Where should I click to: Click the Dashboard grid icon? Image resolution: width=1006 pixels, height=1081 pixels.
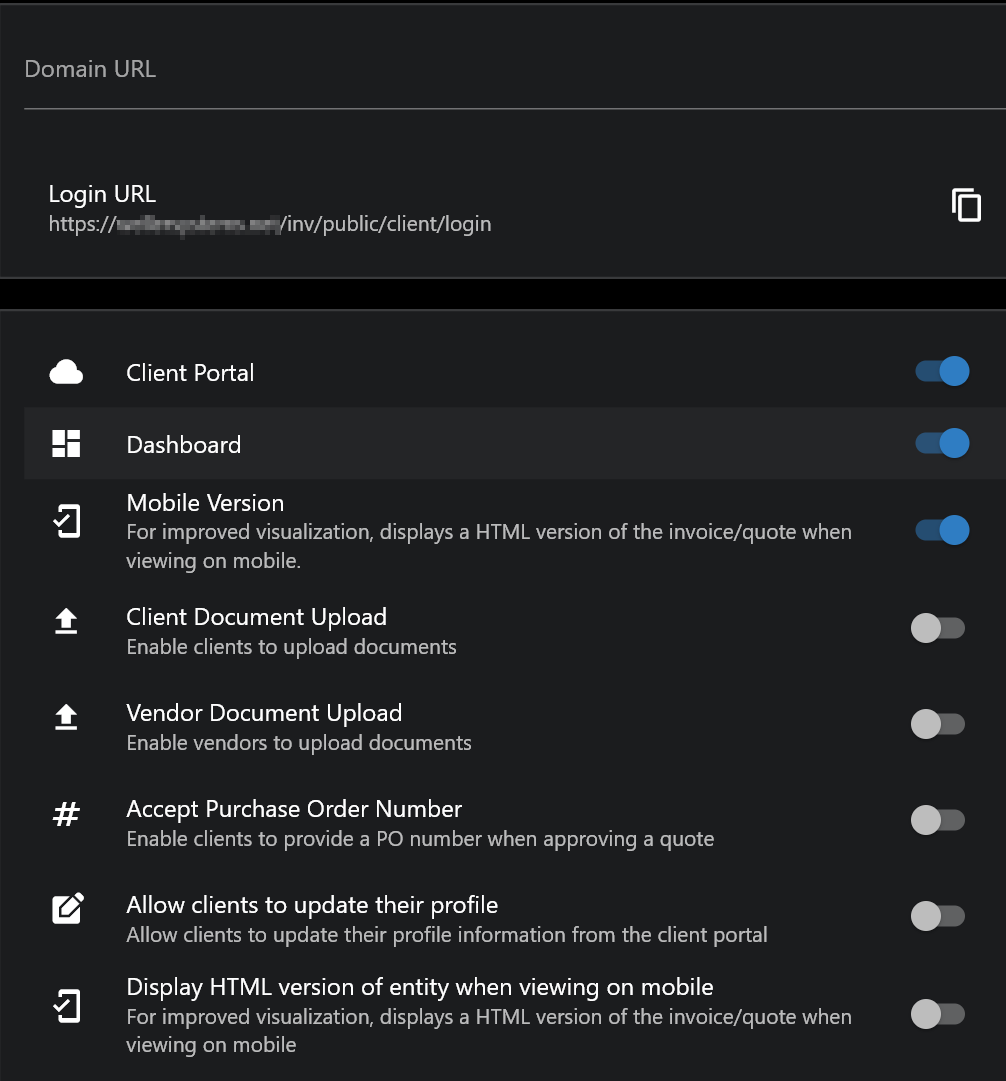point(66,444)
